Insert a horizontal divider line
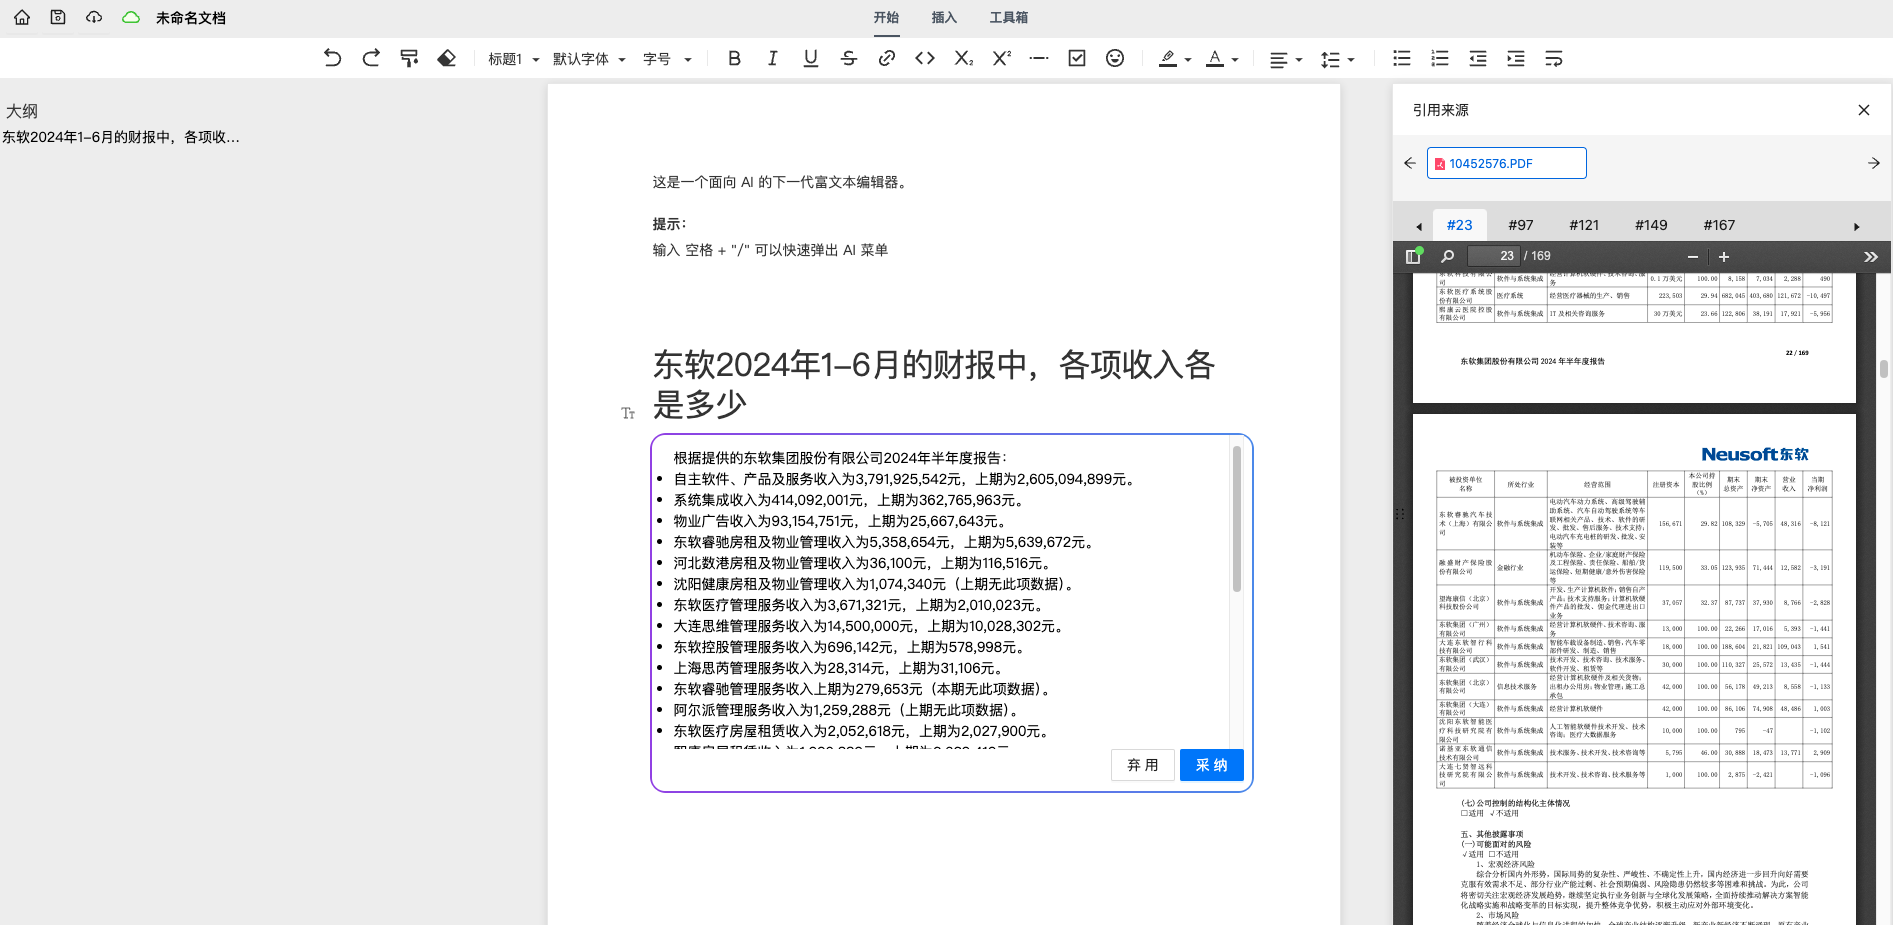This screenshot has width=1893, height=925. click(x=1039, y=58)
